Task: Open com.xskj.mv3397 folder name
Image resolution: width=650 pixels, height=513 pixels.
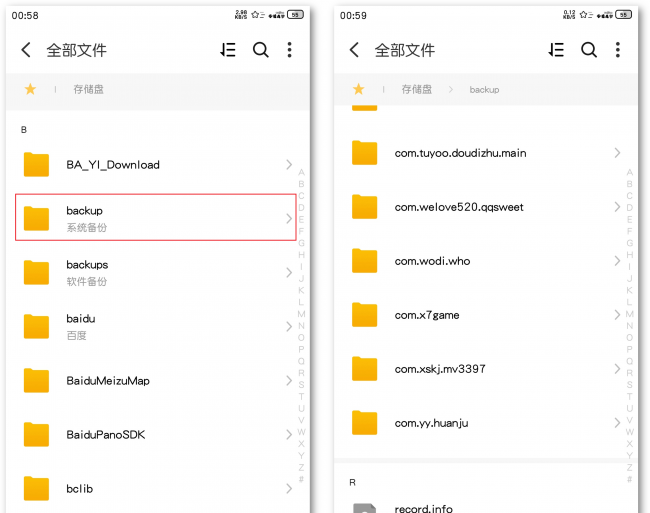Action: click(x=440, y=369)
